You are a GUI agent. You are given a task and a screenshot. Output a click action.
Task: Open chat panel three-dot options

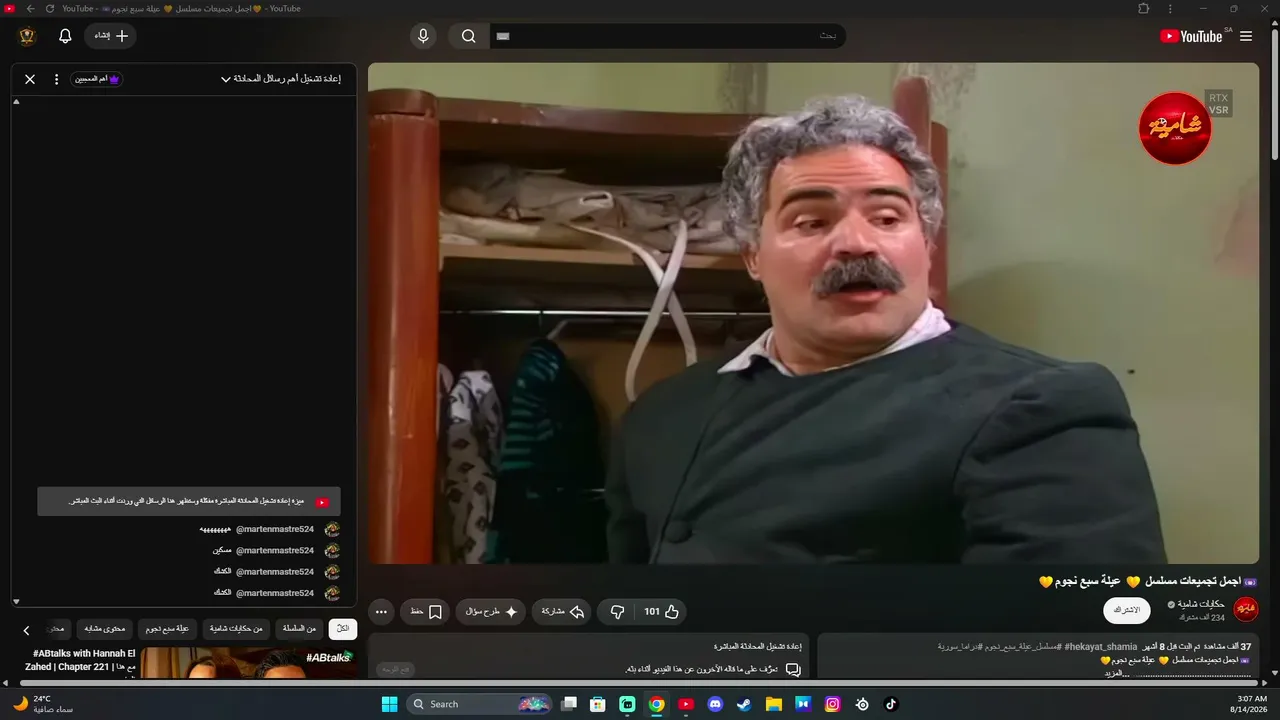[x=56, y=79]
